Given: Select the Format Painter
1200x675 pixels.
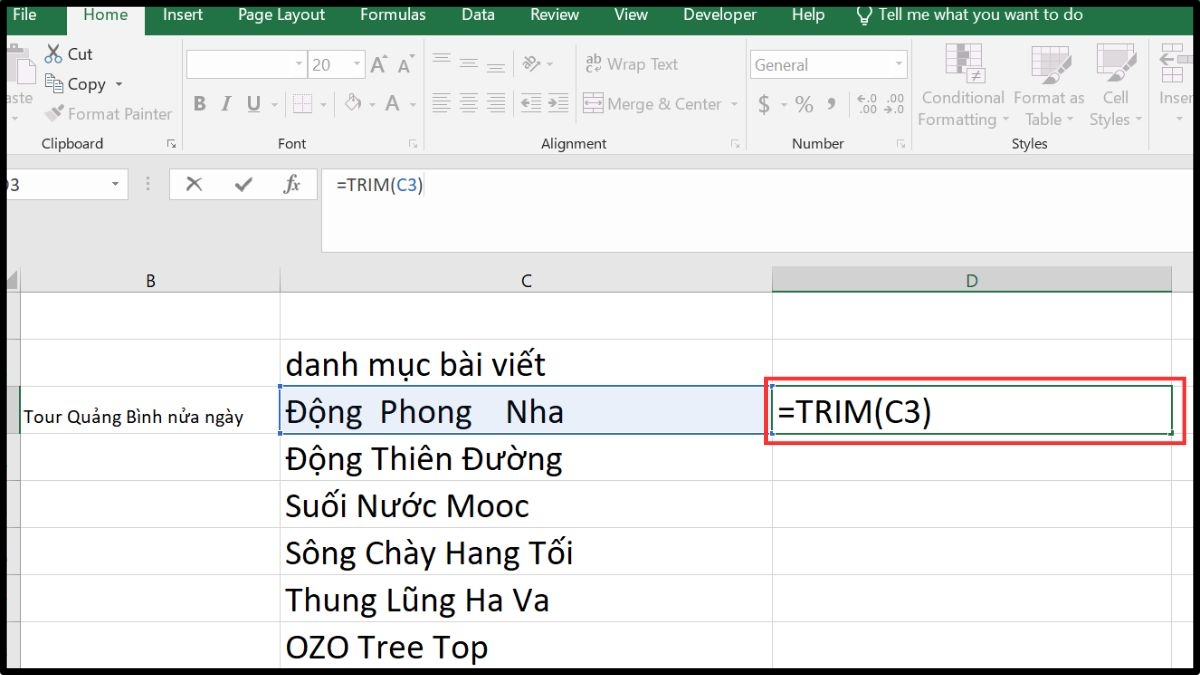Looking at the screenshot, I should (107, 113).
